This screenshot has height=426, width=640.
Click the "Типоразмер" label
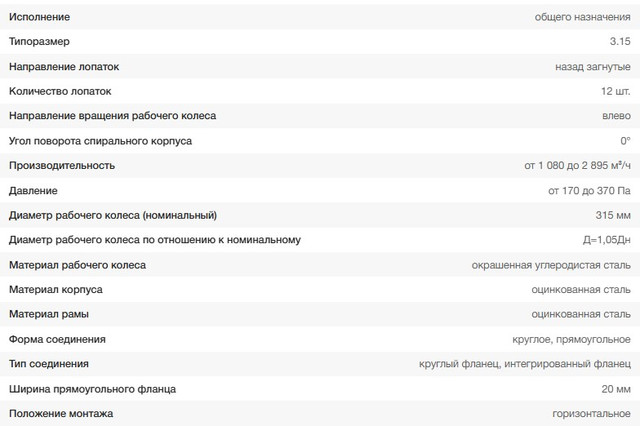[40, 42]
